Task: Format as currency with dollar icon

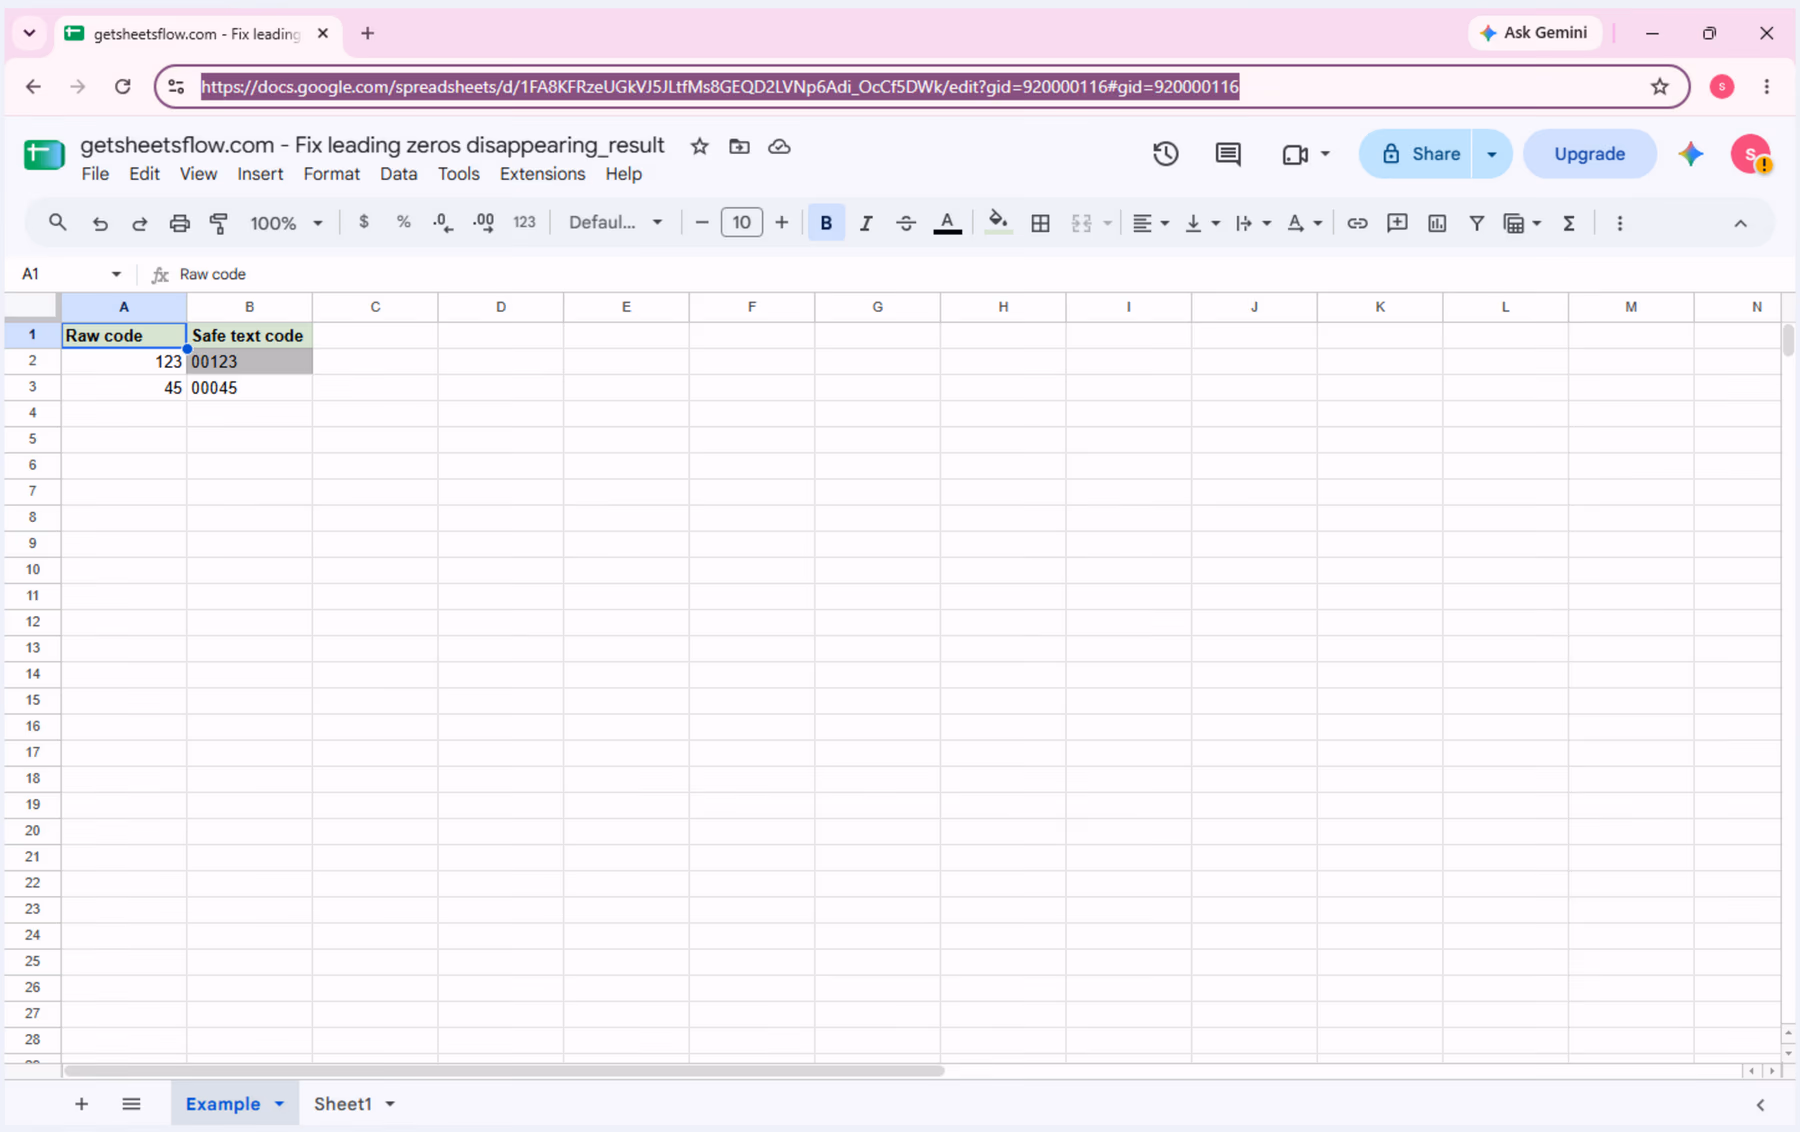Action: [x=364, y=222]
